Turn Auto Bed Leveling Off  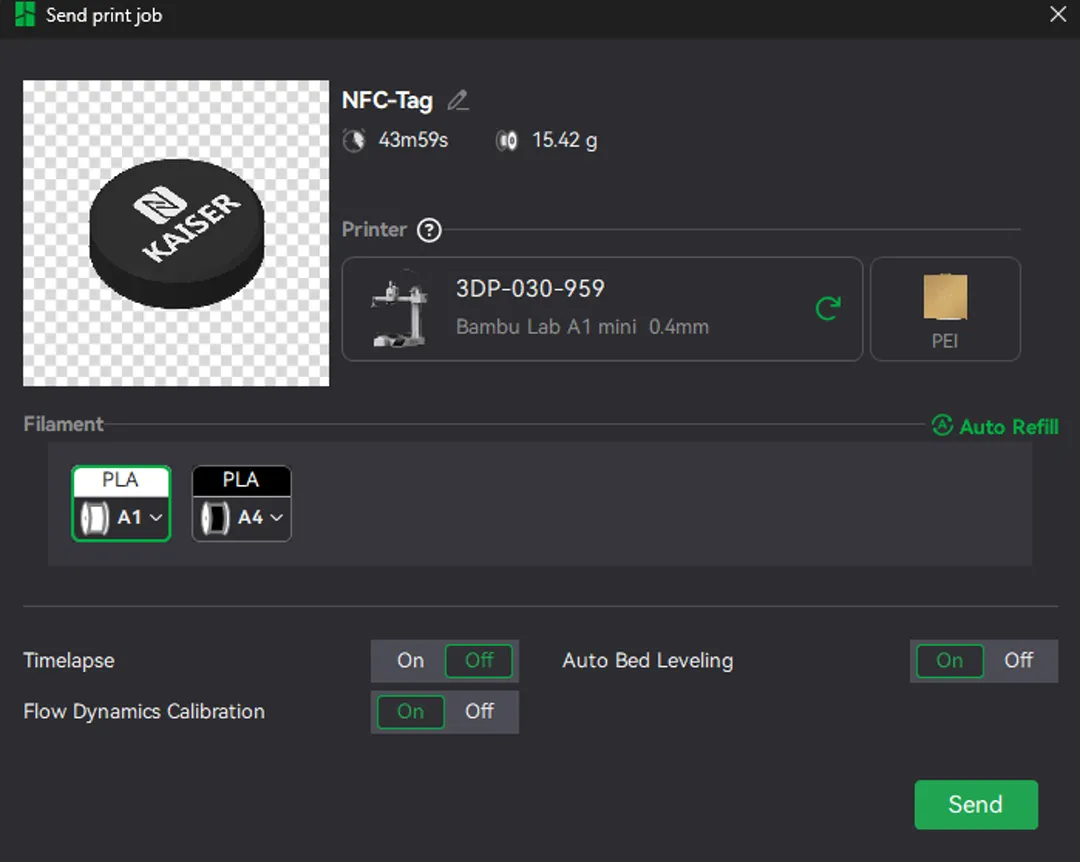[1019, 661]
